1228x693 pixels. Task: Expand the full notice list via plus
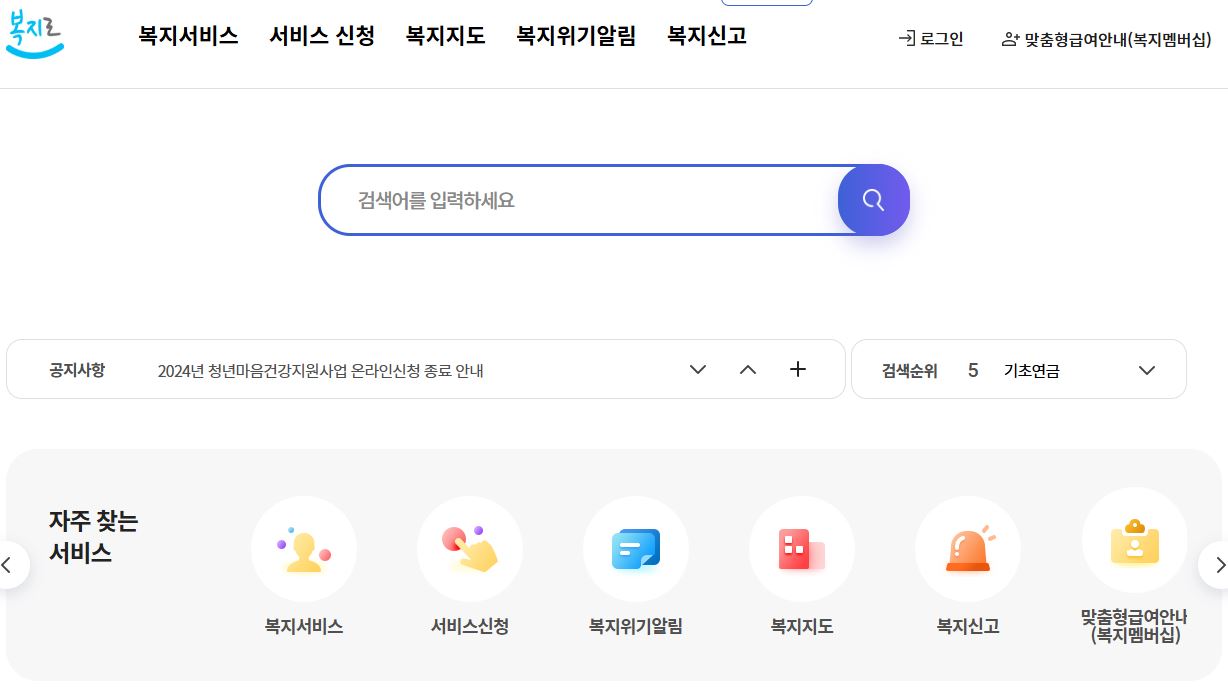798,369
